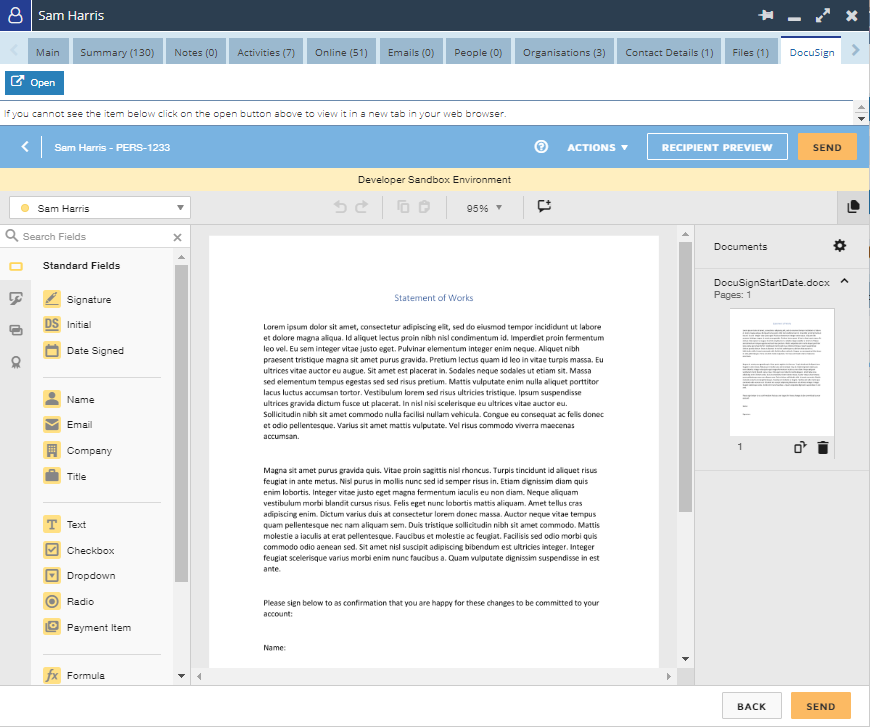The height and width of the screenshot is (727, 870).
Task: Select the Radio field
Action: pos(69,601)
